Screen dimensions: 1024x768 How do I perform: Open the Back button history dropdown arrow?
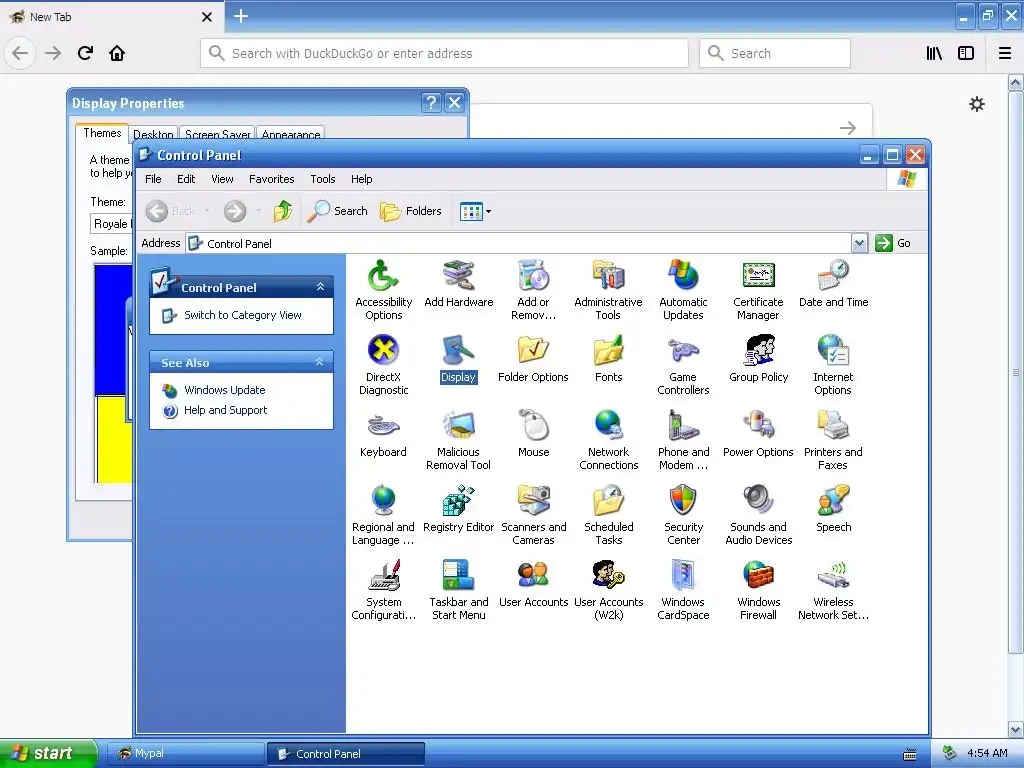(x=207, y=211)
